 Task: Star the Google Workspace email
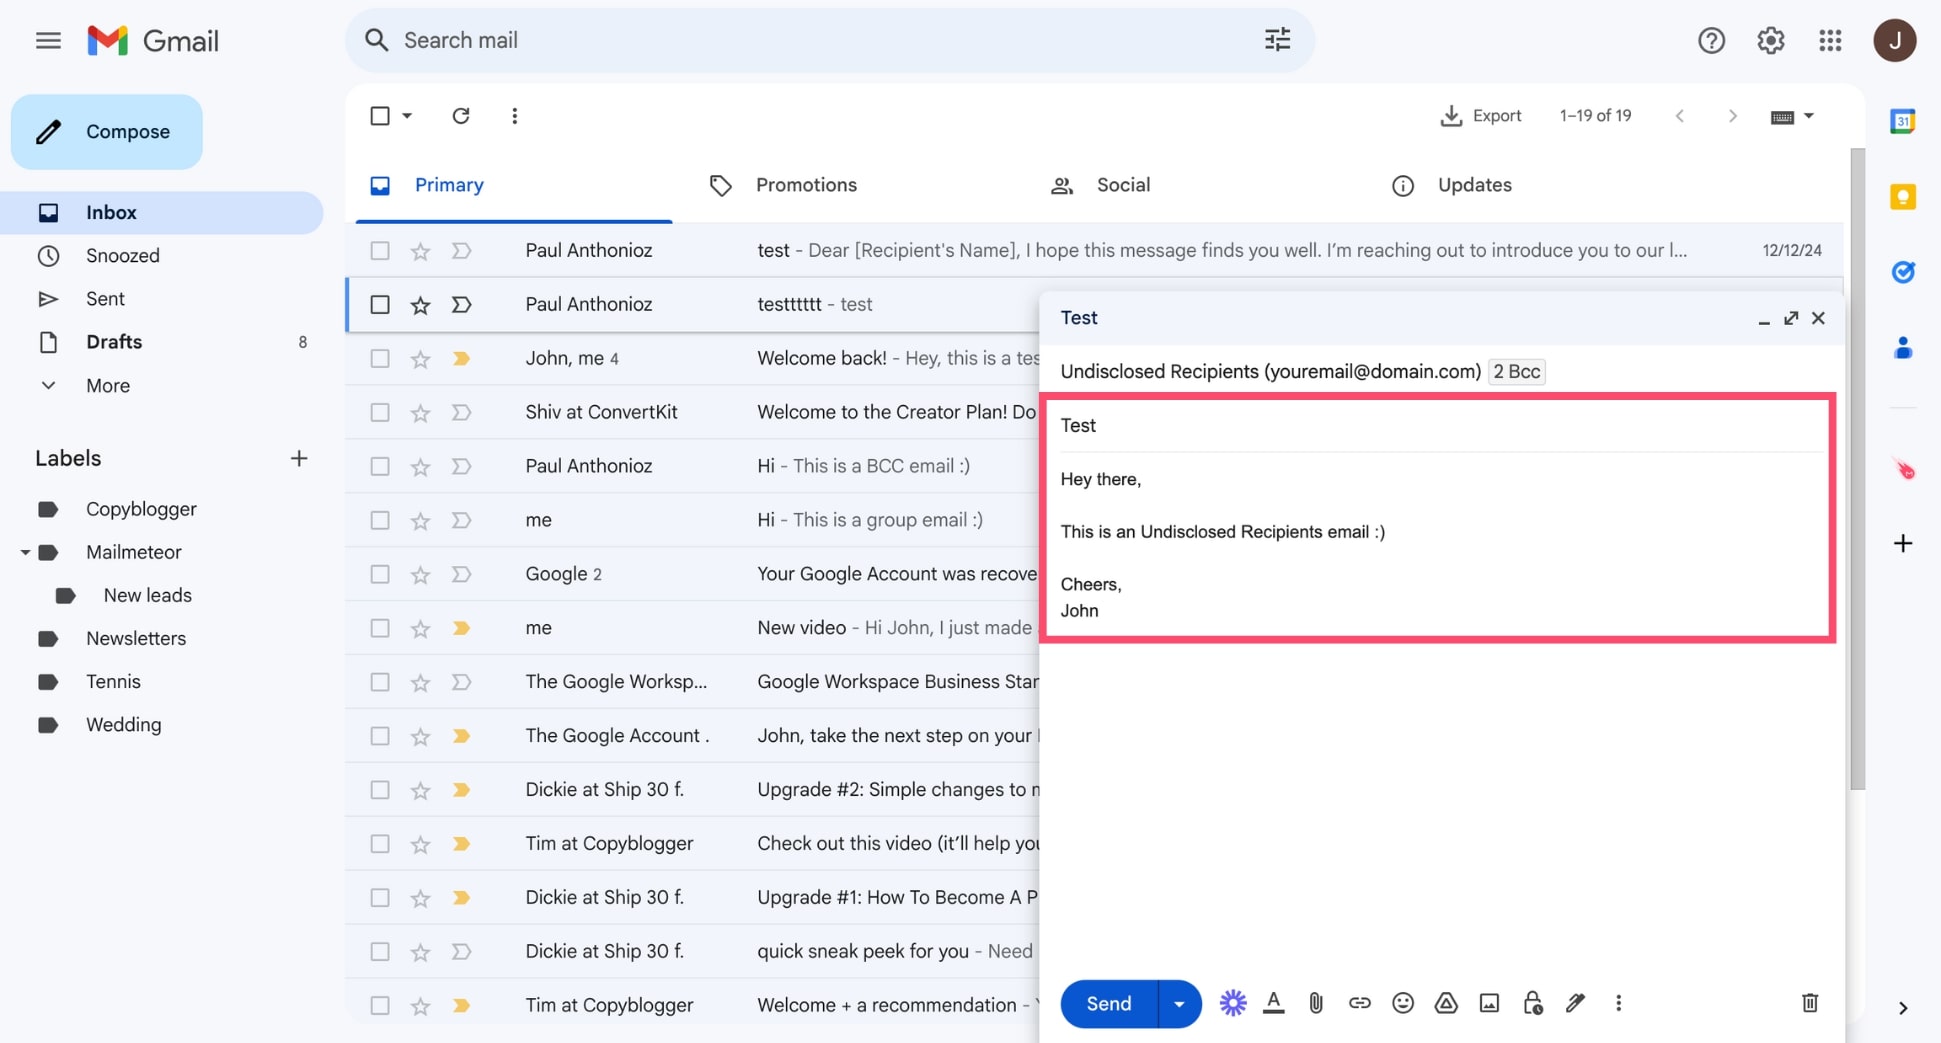[x=420, y=683]
